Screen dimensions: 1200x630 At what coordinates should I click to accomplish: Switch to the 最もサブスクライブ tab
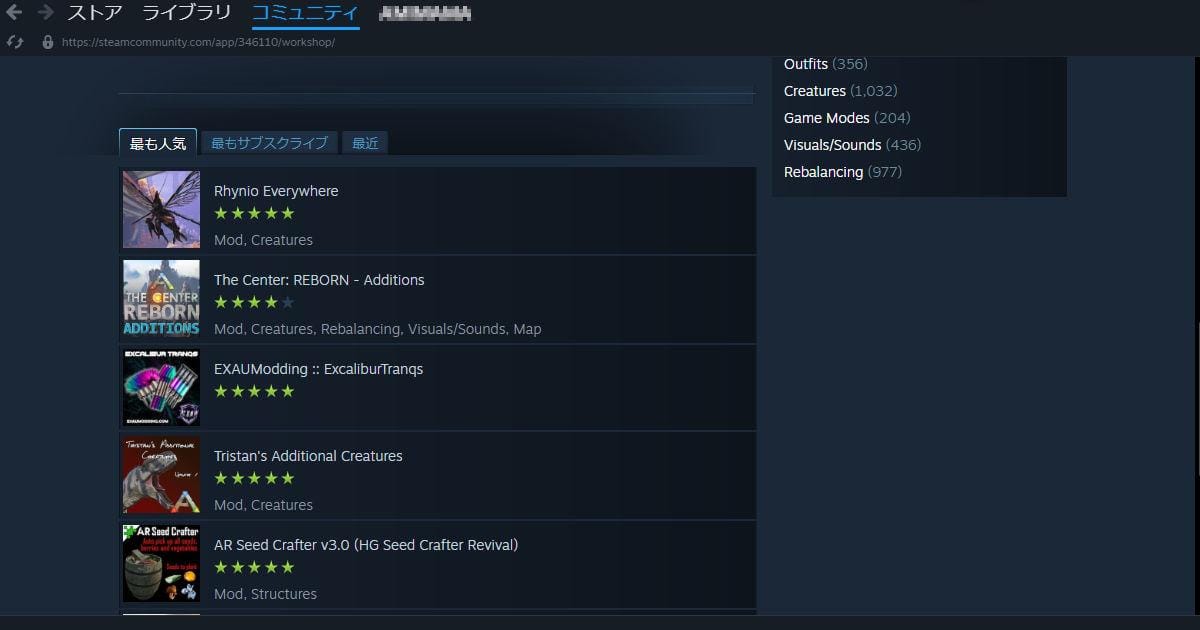click(269, 143)
